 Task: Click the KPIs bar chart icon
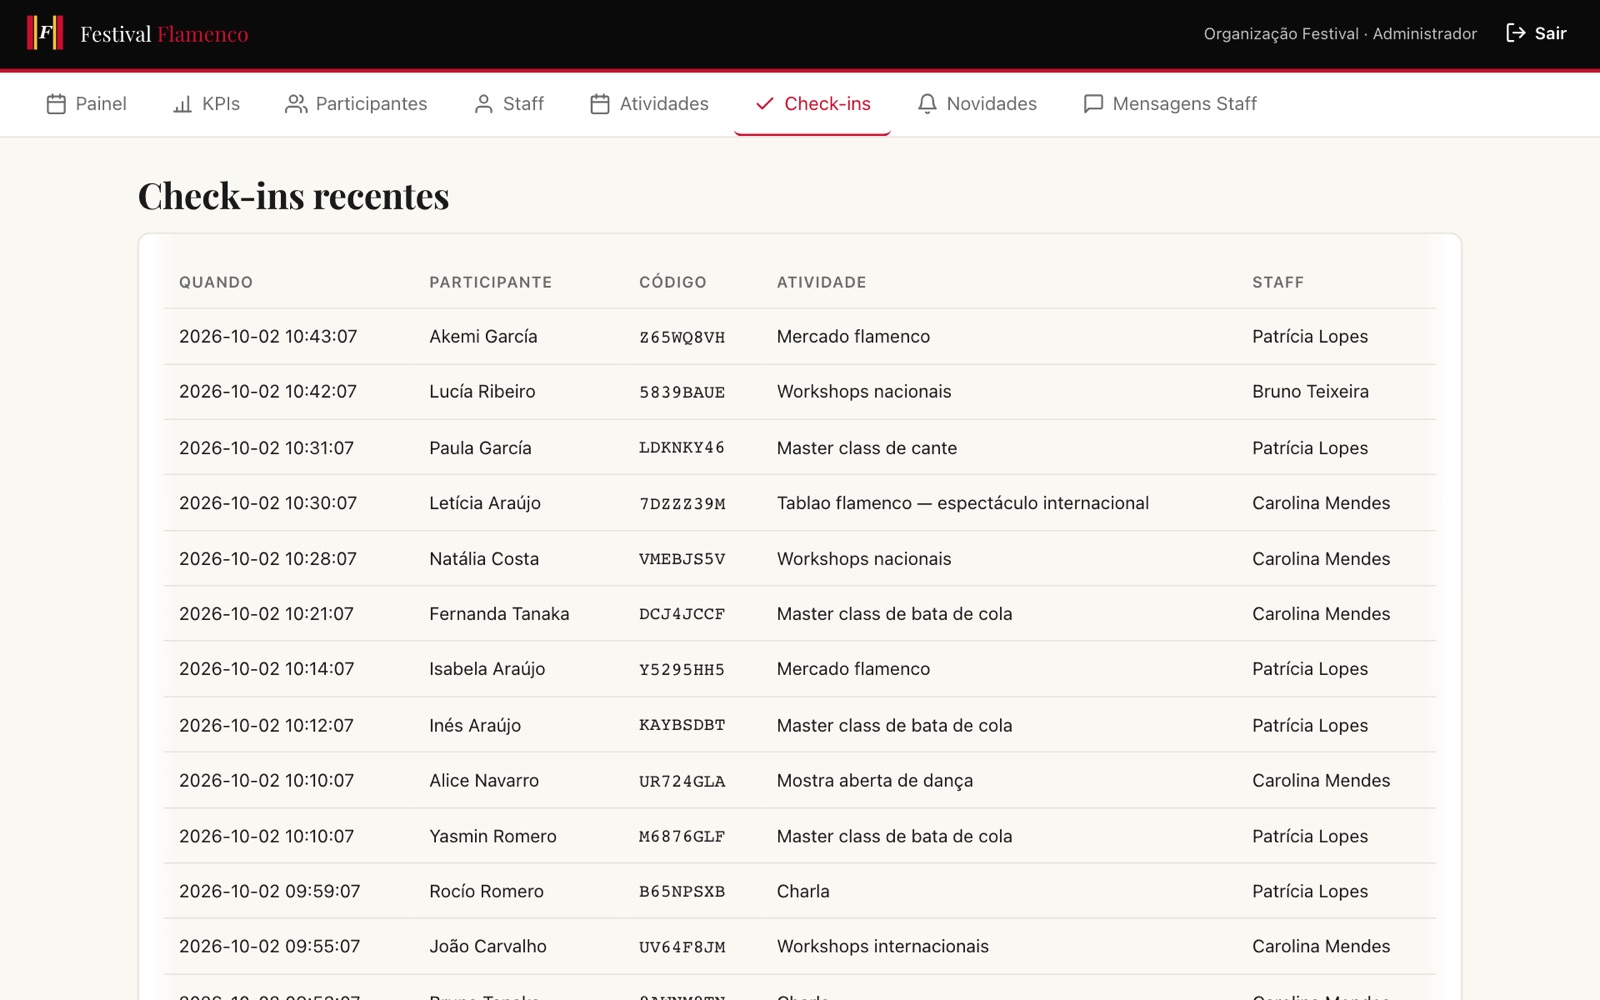[x=182, y=104]
